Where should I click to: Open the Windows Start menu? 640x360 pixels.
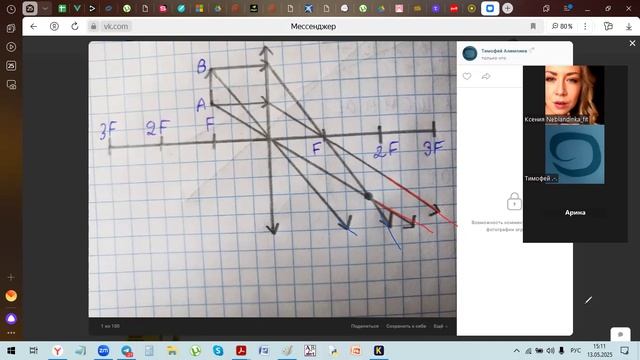[x=11, y=351]
